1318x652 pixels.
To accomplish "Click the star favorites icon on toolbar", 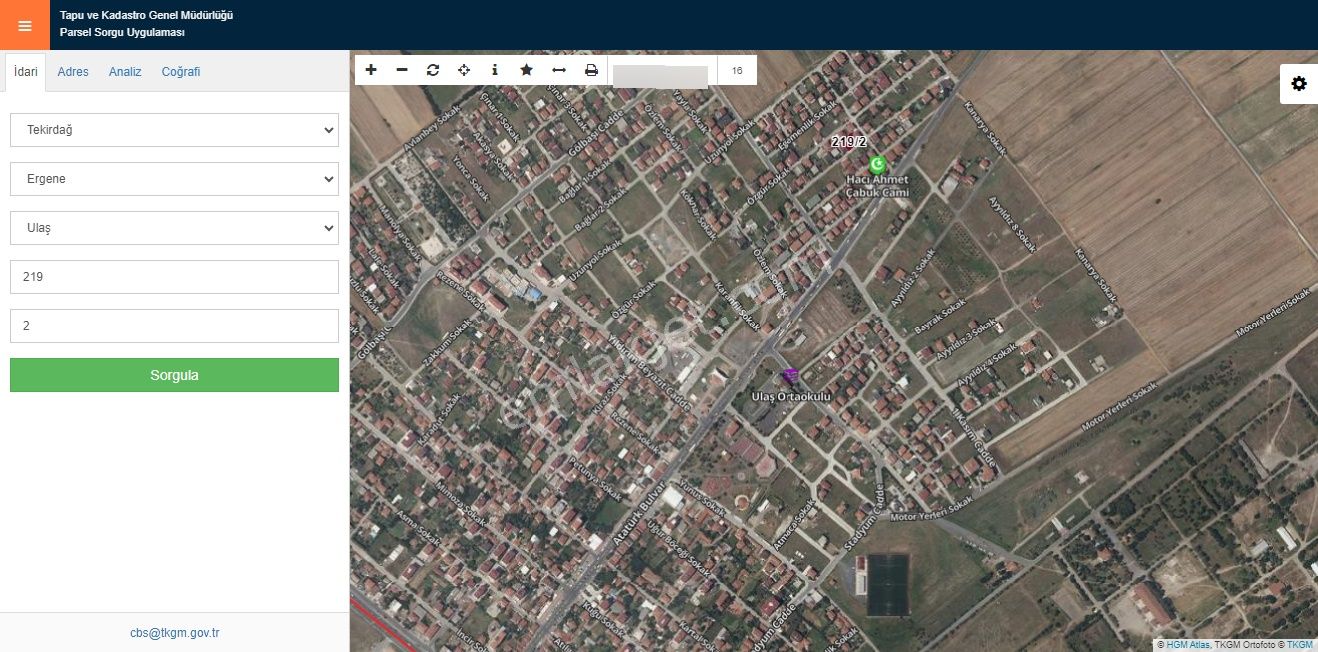I will (x=526, y=69).
